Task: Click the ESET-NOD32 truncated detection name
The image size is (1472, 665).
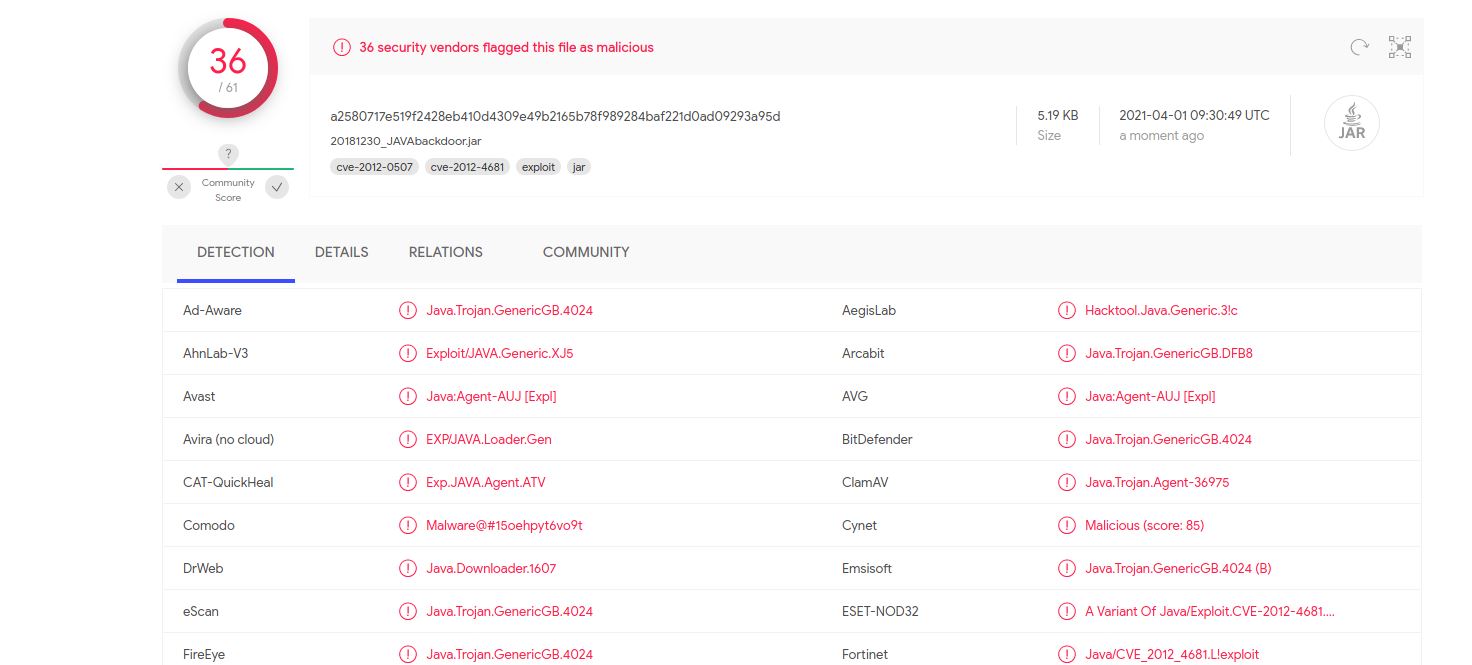Action: (1209, 611)
